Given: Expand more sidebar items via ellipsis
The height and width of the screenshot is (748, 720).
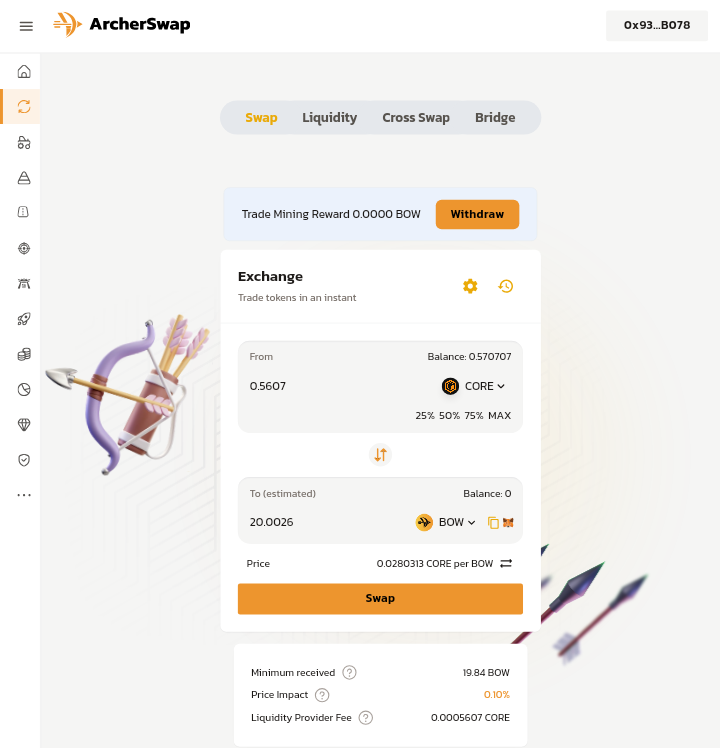Looking at the screenshot, I should pyautogui.click(x=24, y=495).
